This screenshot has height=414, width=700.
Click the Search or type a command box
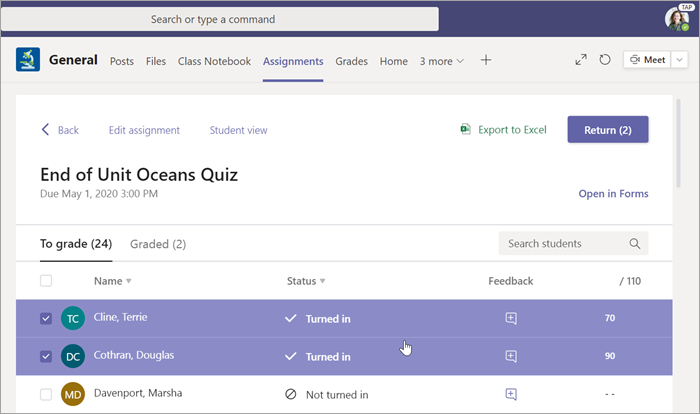coord(220,19)
